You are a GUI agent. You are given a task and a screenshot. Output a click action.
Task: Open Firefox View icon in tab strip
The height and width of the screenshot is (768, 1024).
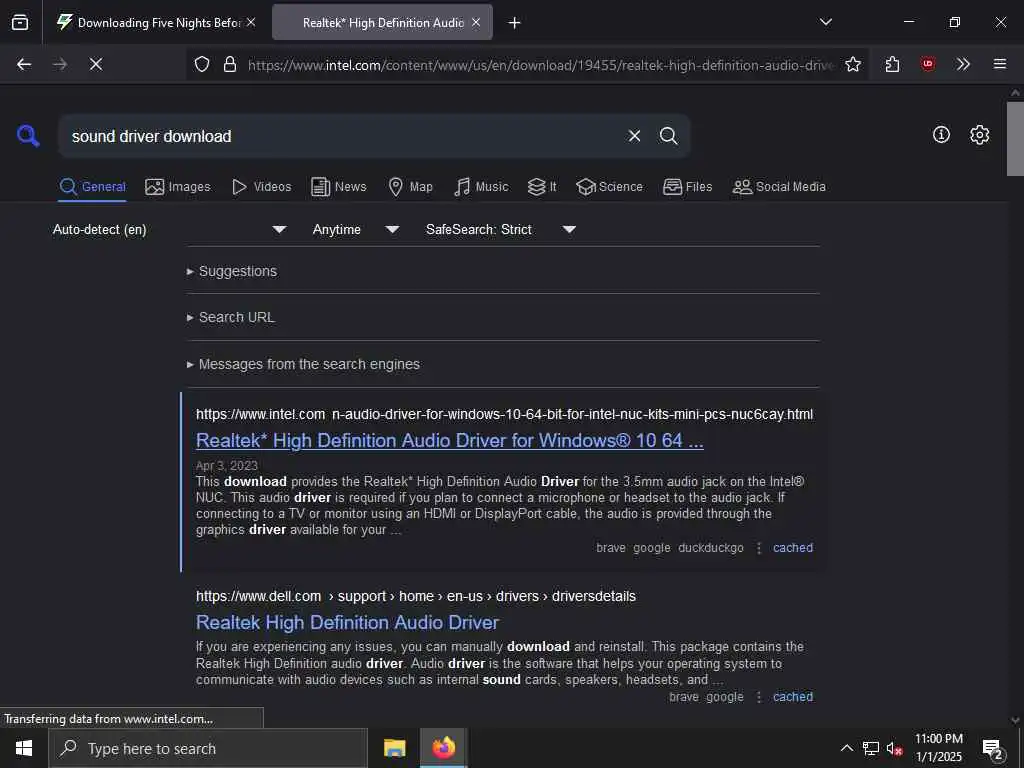[20, 22]
